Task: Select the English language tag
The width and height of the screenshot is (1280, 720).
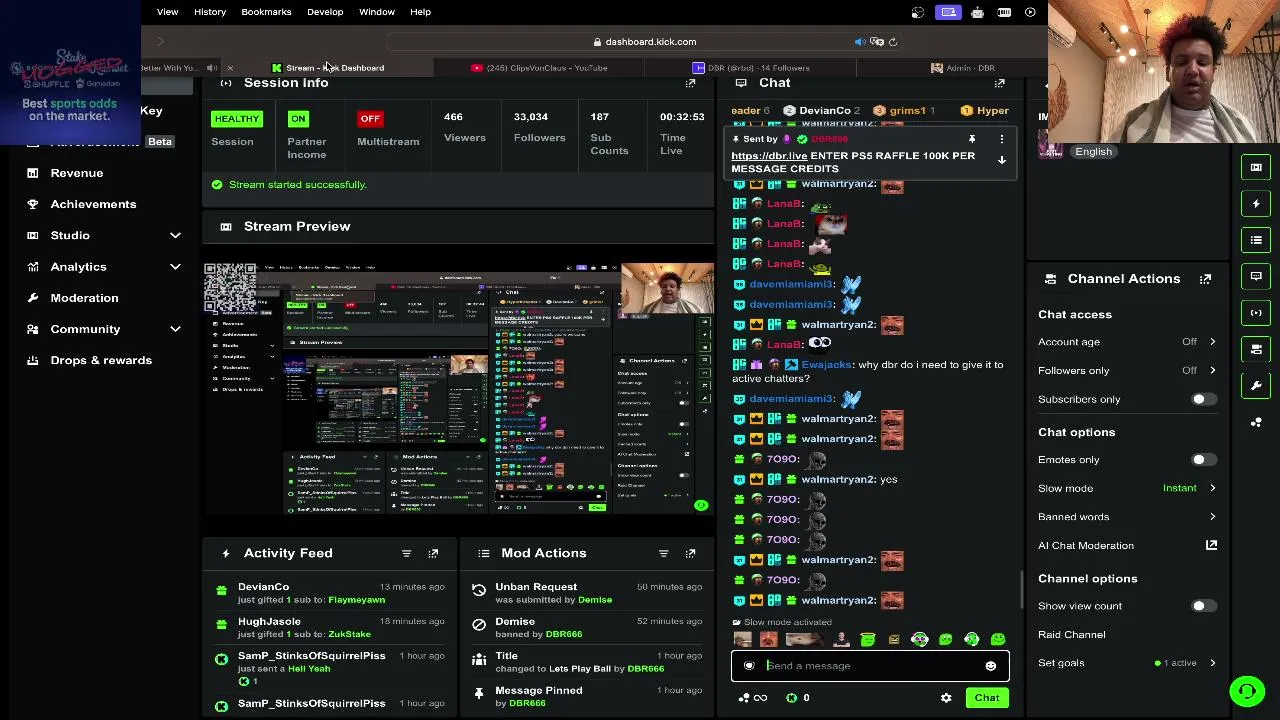Action: tap(1093, 152)
